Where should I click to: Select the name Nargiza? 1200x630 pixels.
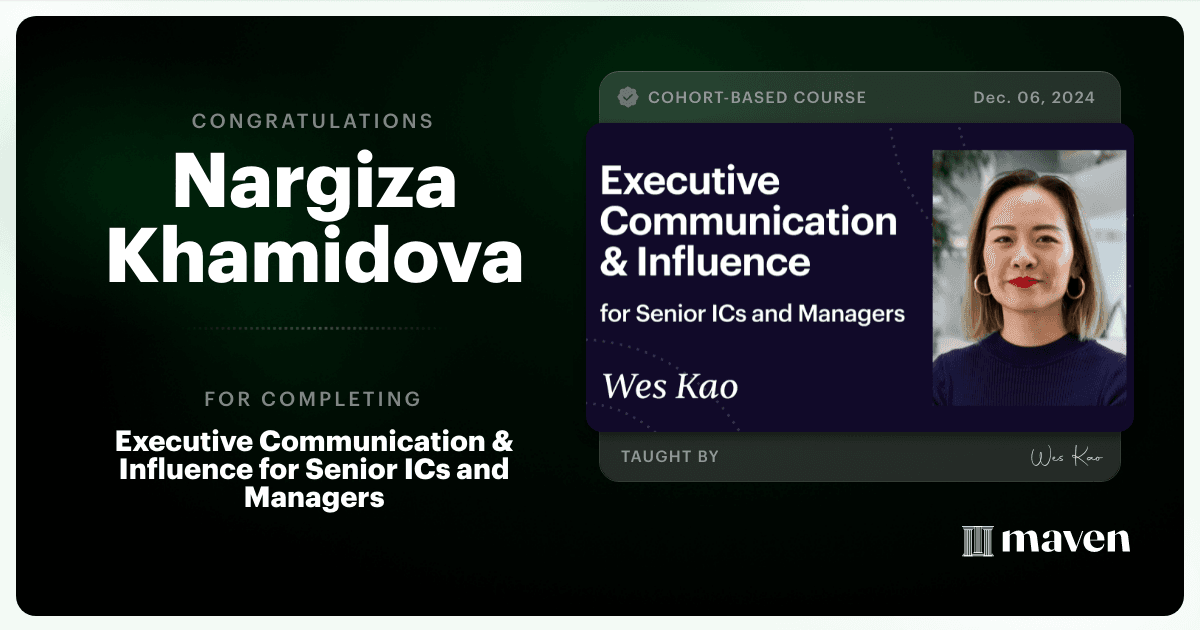314,182
